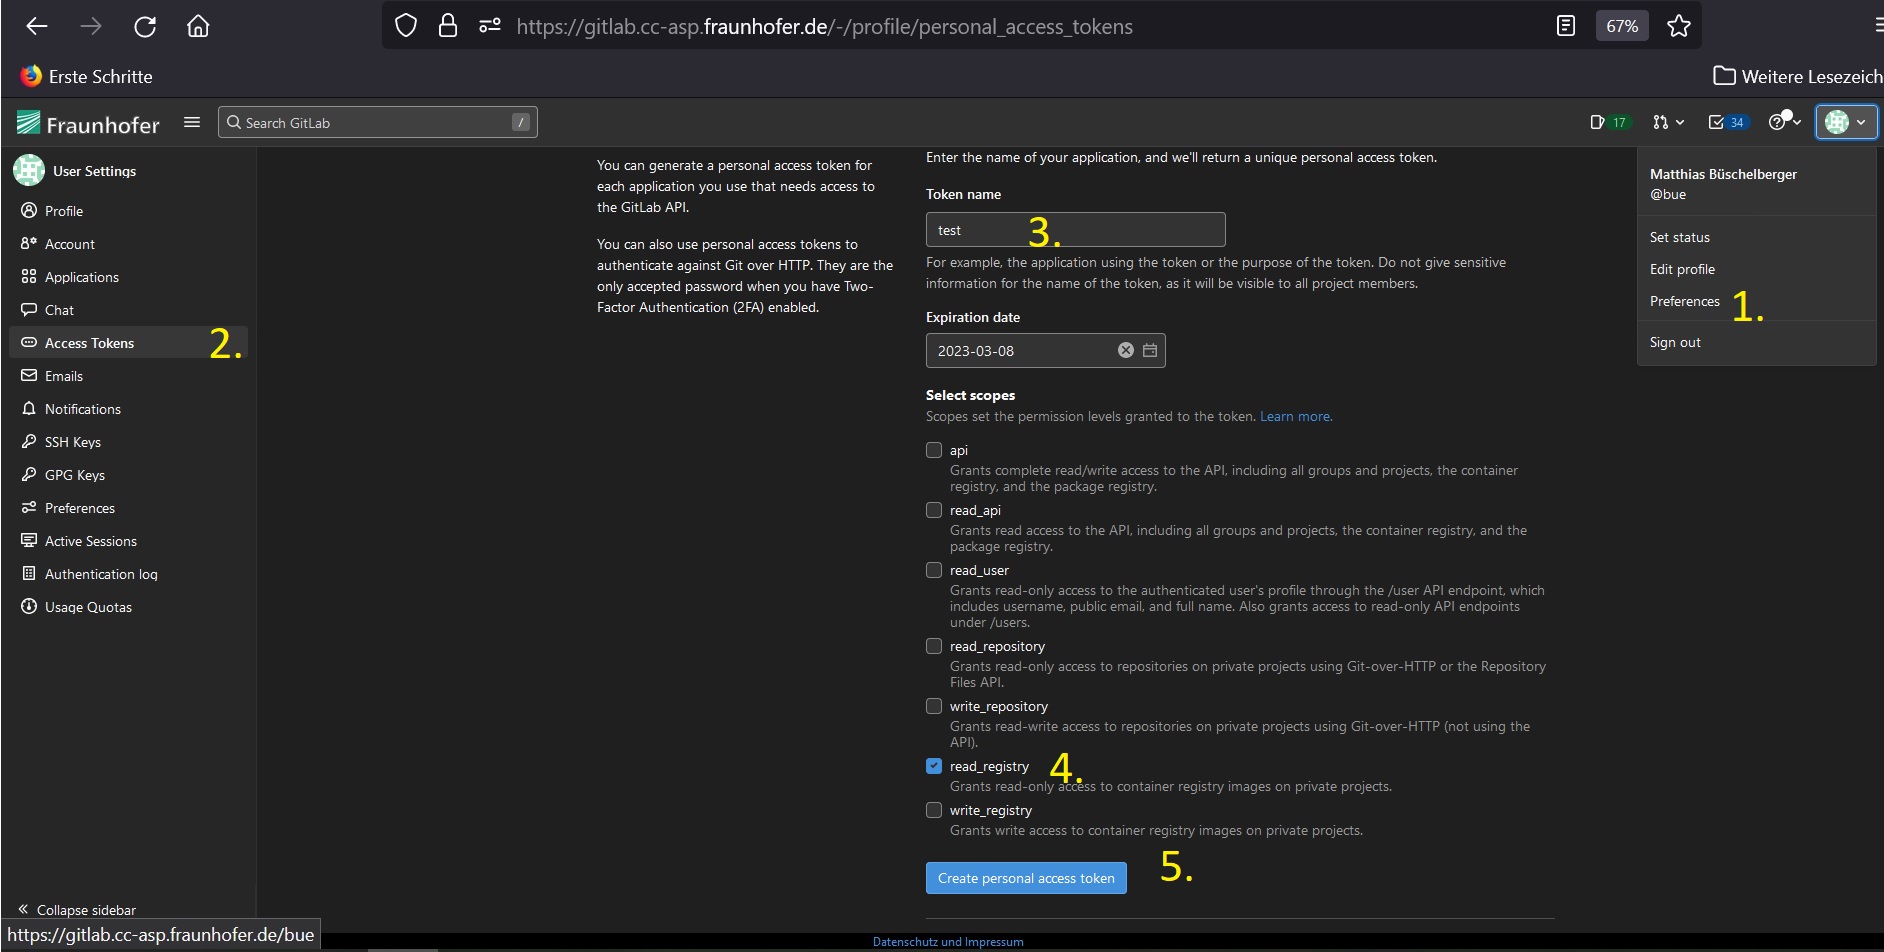Screen dimensions: 1884x952
Task: Bookmark this page with the star icon
Action: coord(1679,26)
